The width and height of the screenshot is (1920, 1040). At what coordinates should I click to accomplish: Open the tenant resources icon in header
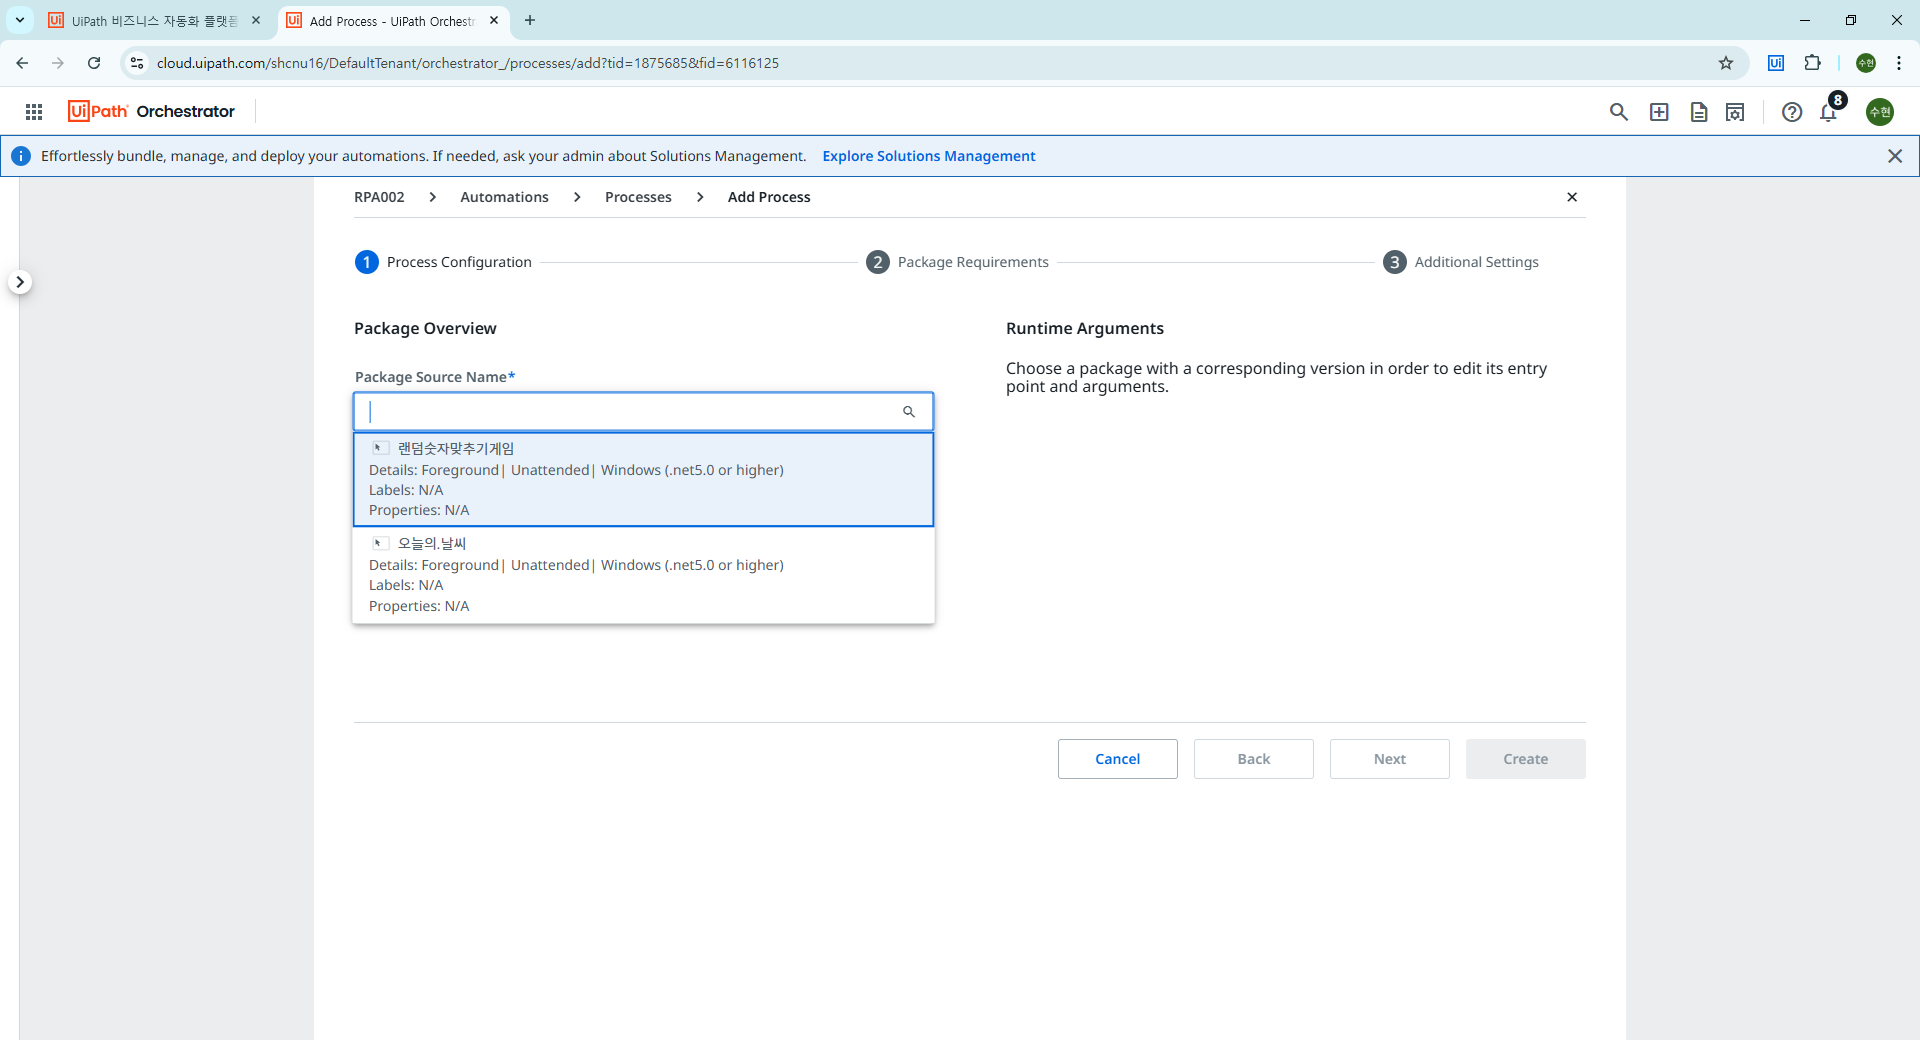point(1735,112)
